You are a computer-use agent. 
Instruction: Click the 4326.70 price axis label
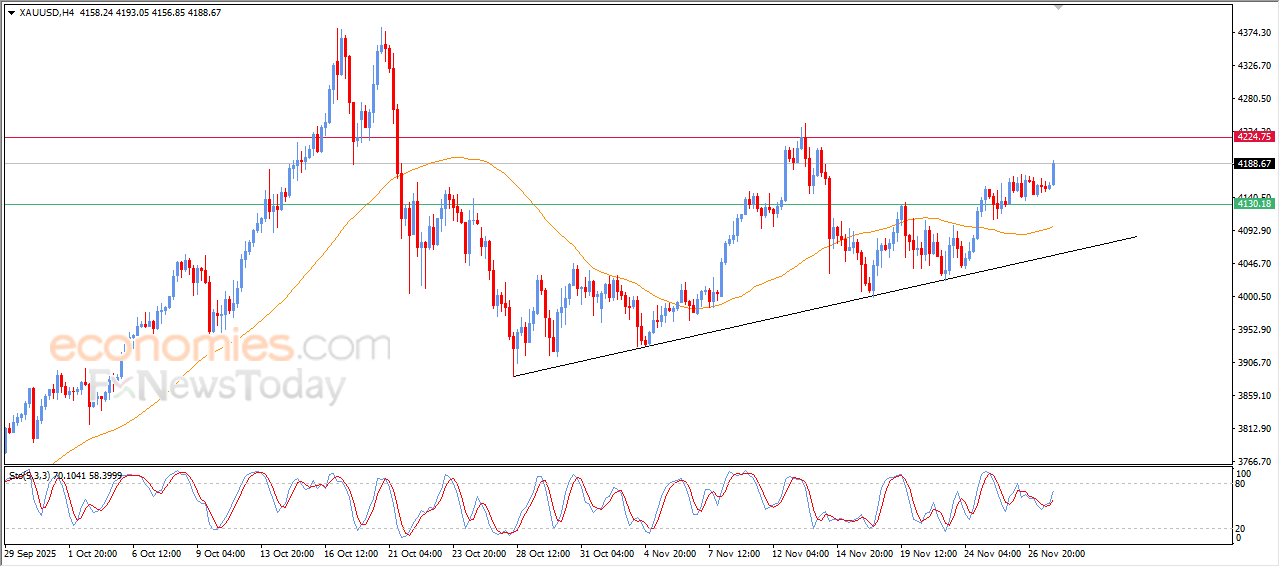pyautogui.click(x=1254, y=66)
